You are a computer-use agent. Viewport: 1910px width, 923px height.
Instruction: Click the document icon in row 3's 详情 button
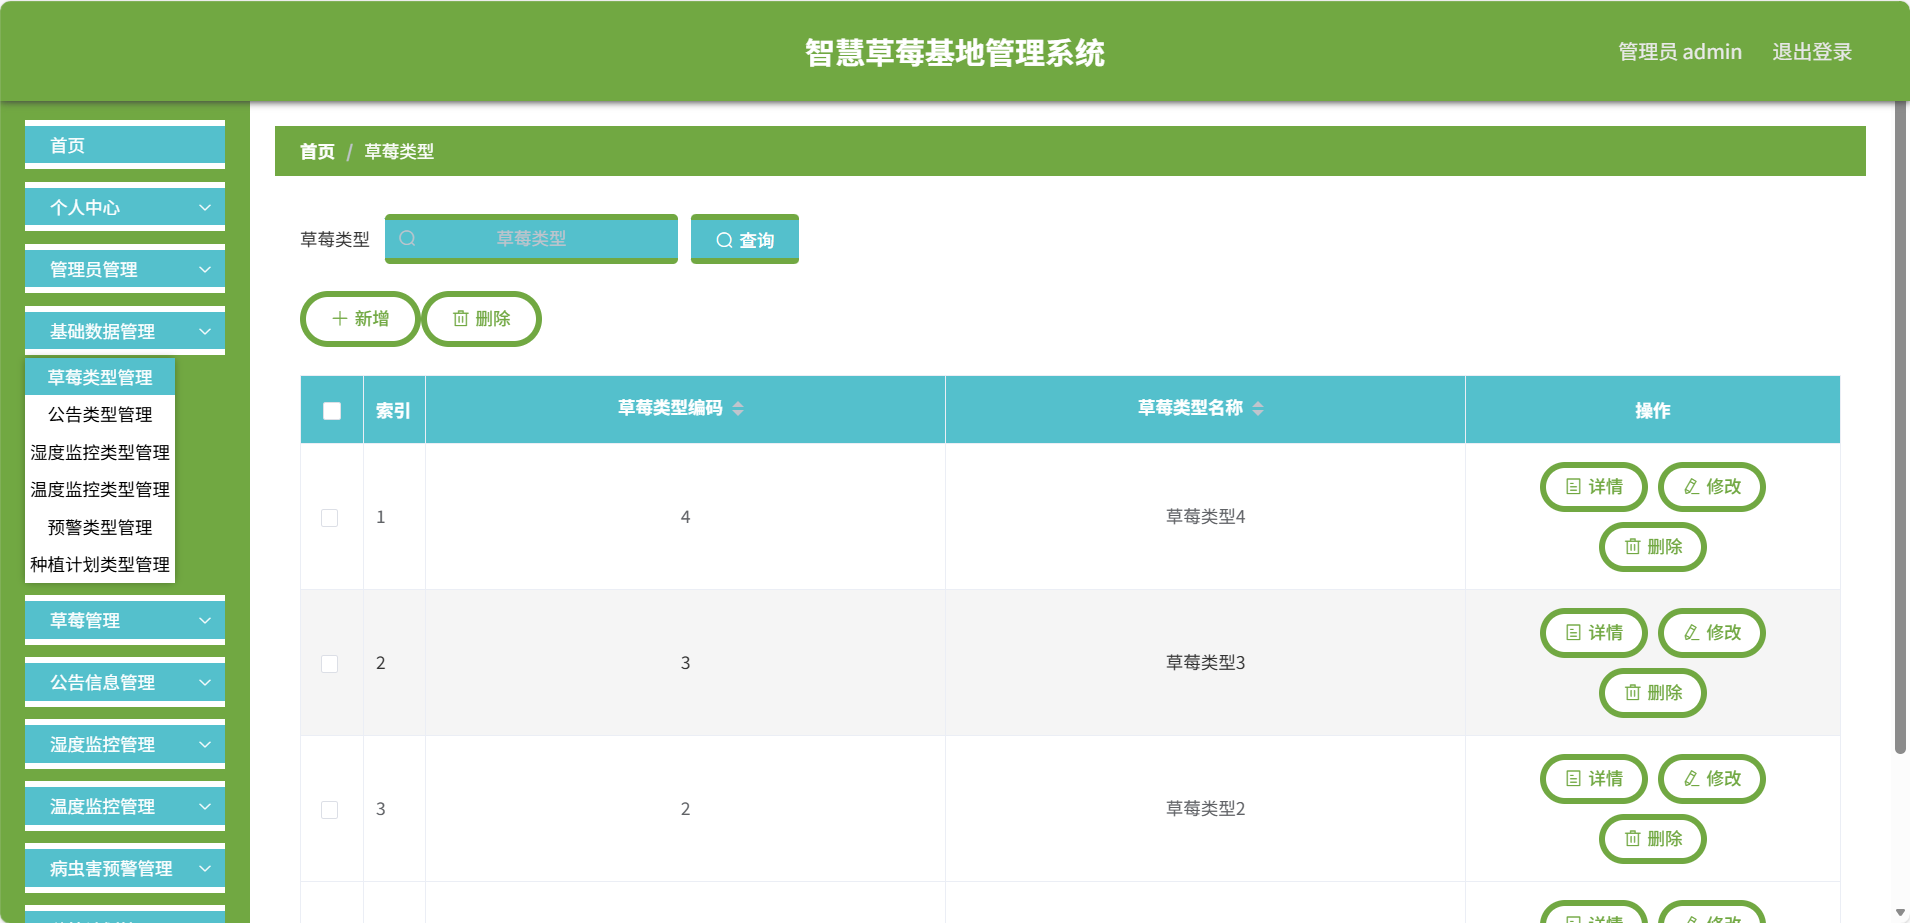[1573, 778]
